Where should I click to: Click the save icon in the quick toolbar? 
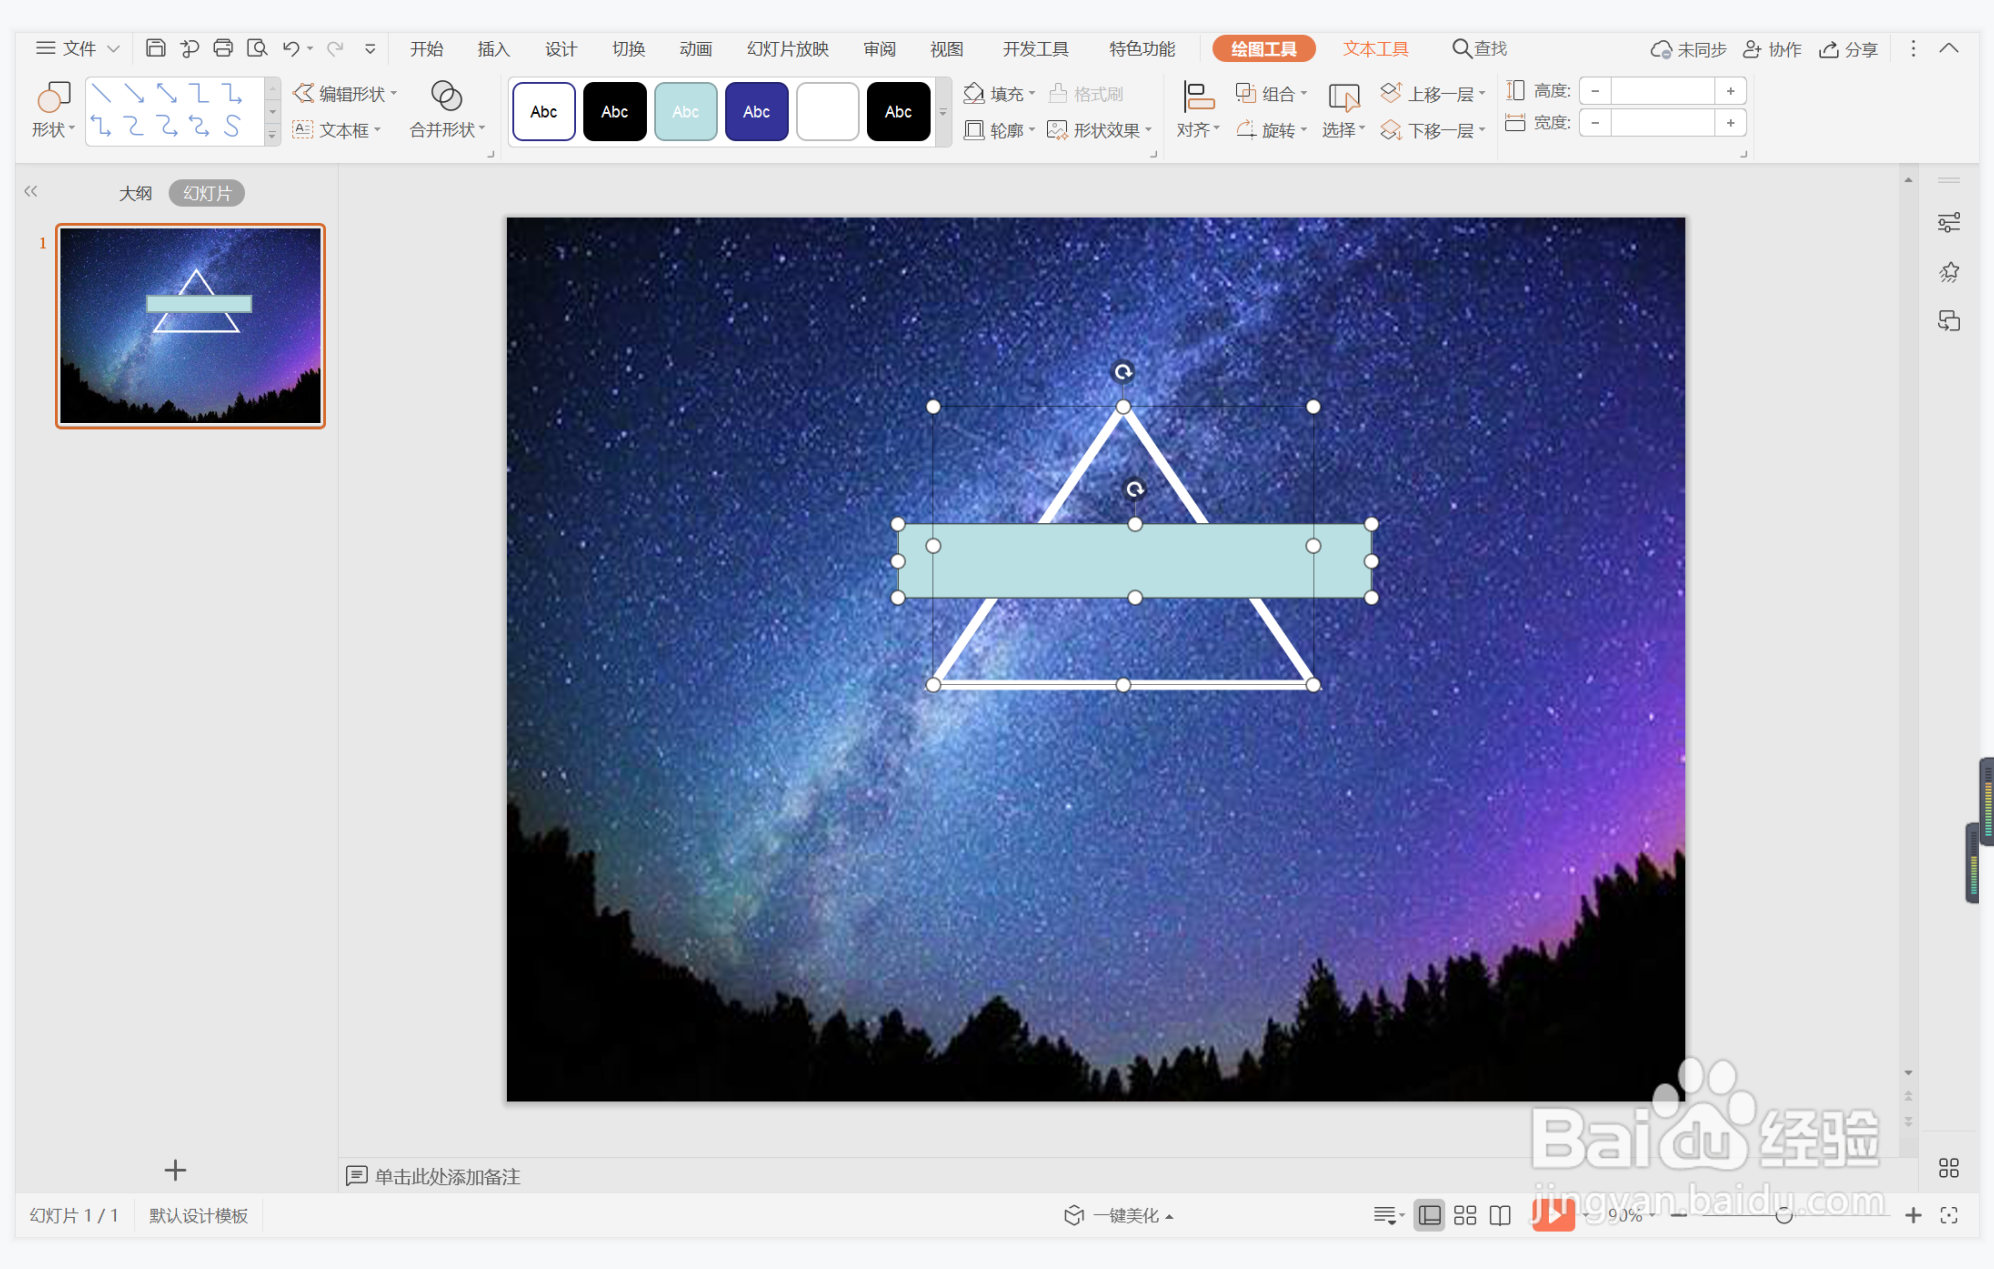(x=155, y=48)
